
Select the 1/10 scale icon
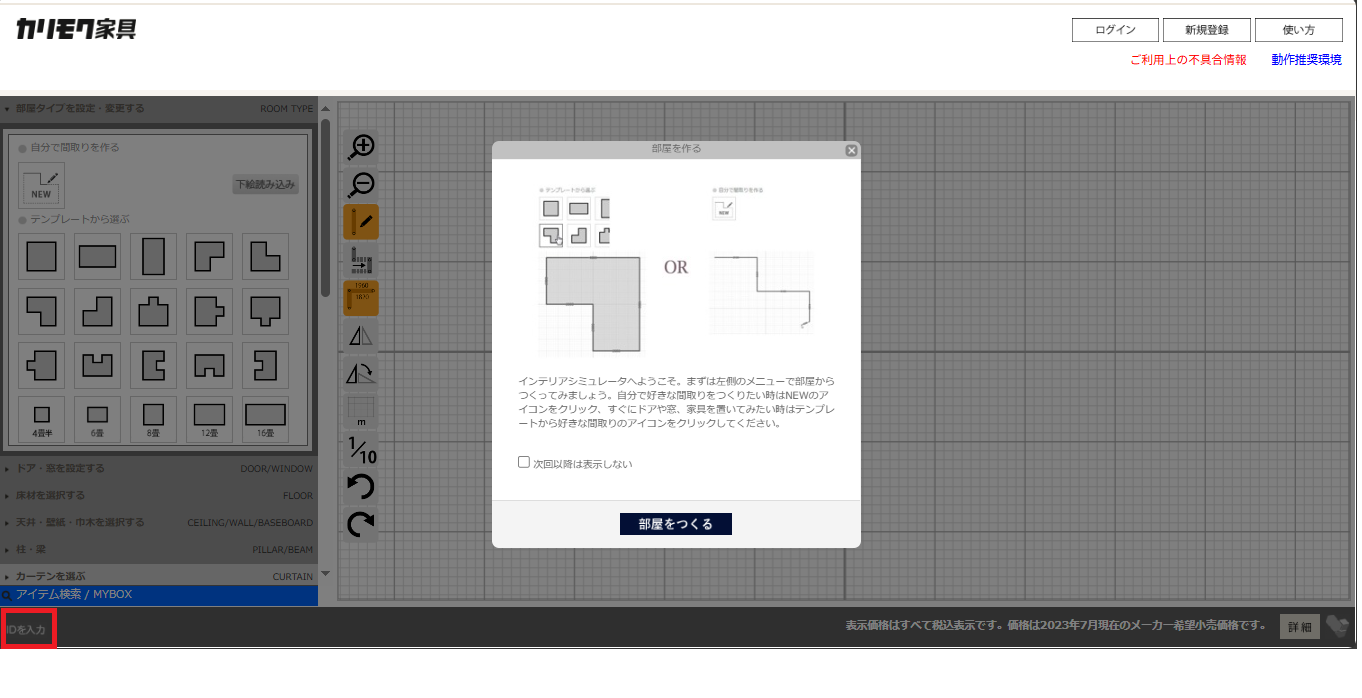point(361,450)
